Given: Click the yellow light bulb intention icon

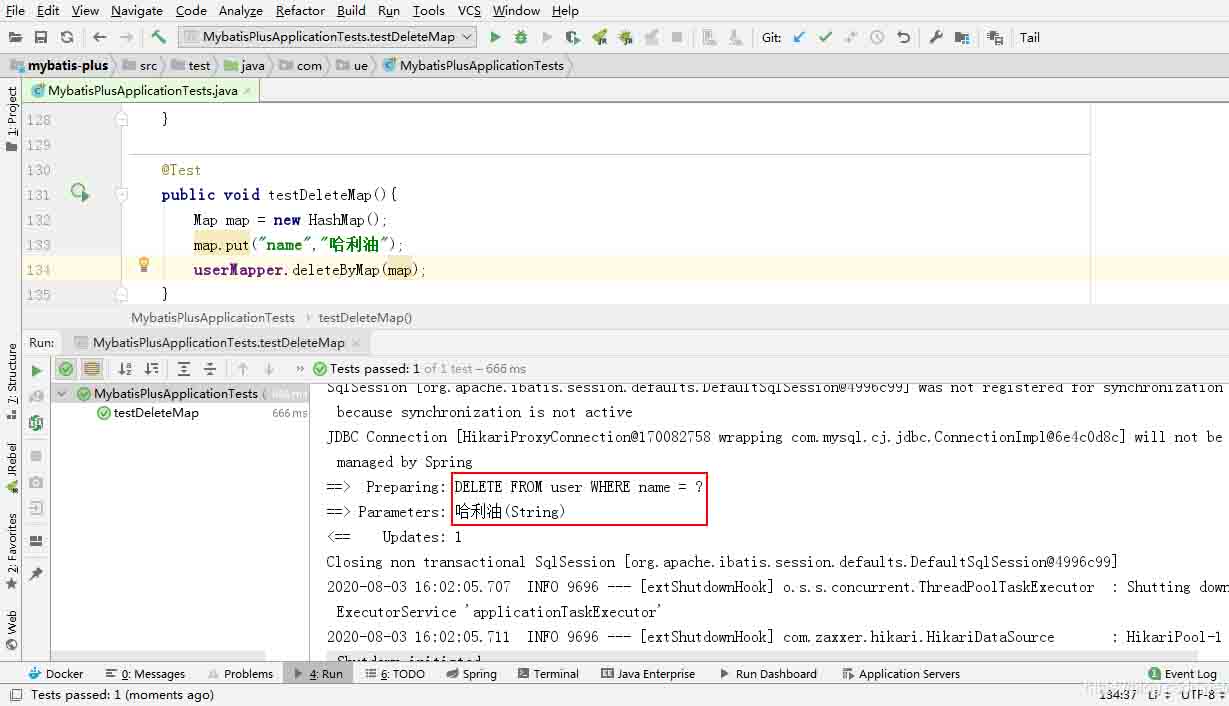Looking at the screenshot, I should tap(144, 265).
